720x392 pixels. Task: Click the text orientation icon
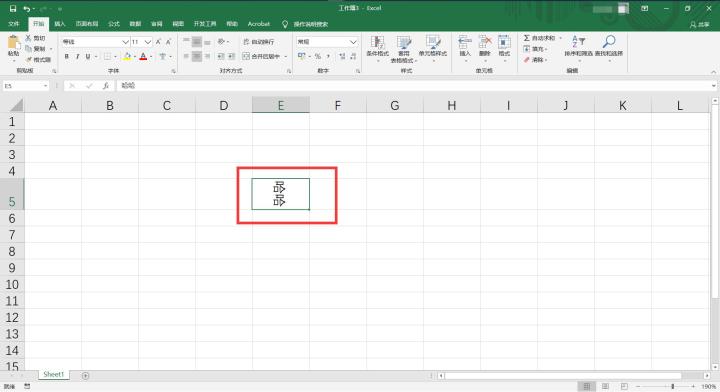221,42
